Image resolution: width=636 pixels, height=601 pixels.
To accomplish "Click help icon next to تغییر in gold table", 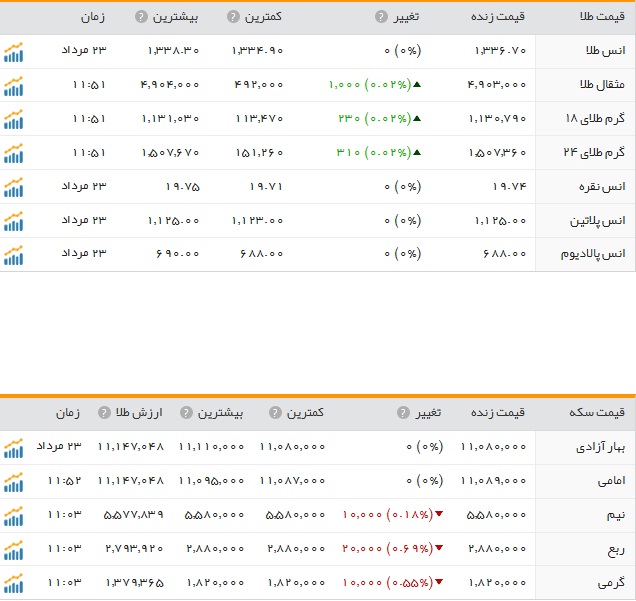I will pos(381,17).
